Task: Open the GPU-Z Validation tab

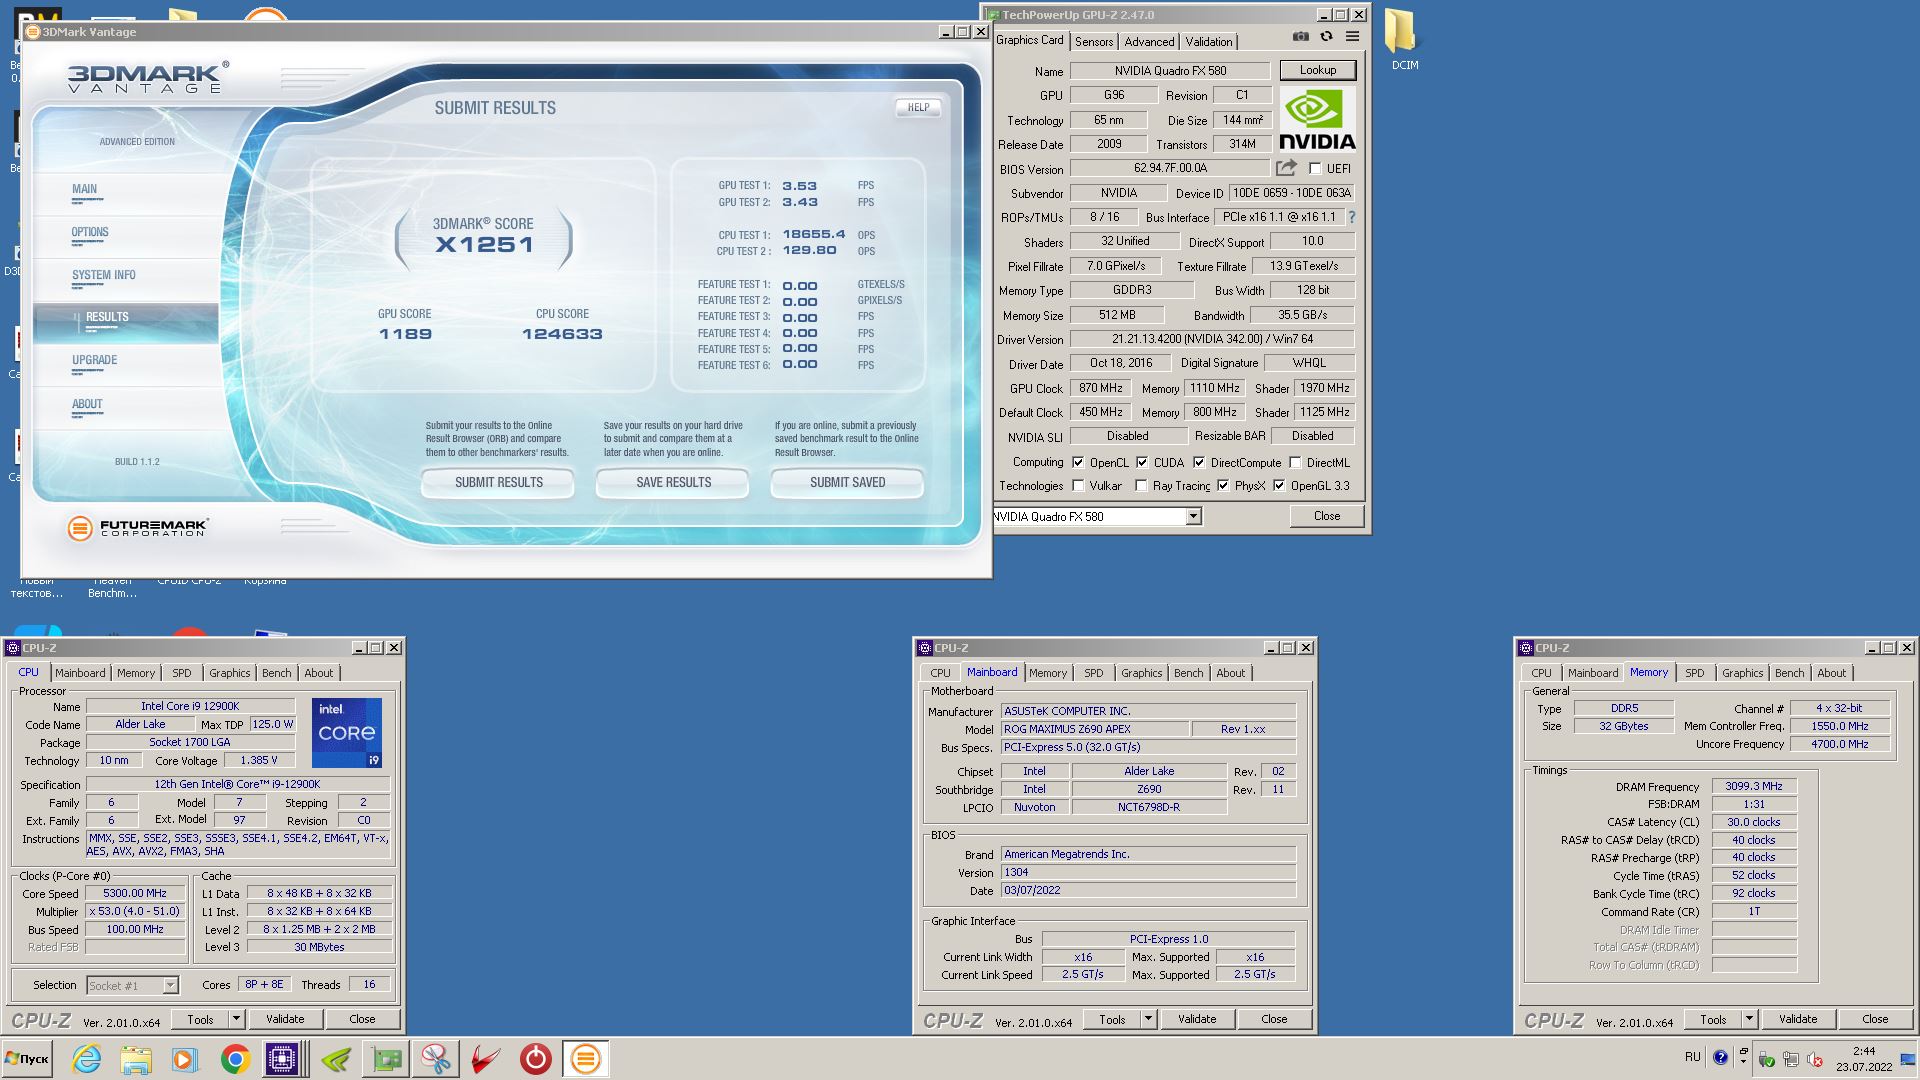Action: pos(1208,41)
